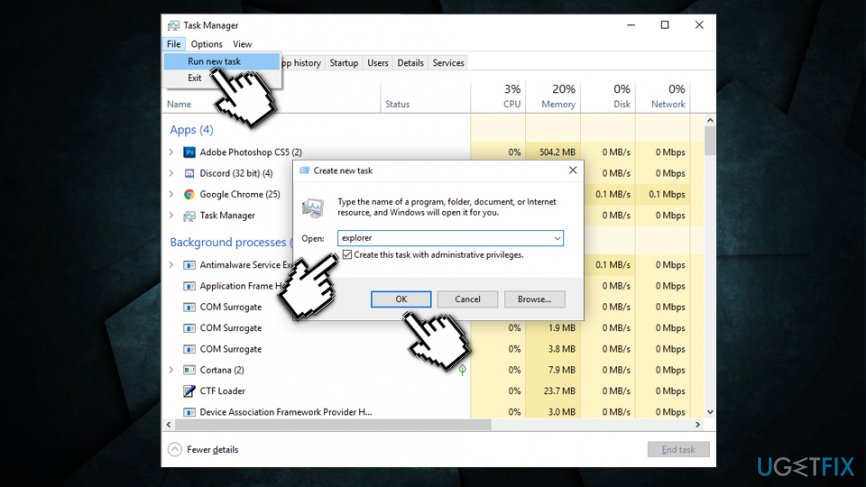Viewport: 866px width, 487px height.
Task: Expand Adobe Photoshop CS5 process group
Action: 171,152
